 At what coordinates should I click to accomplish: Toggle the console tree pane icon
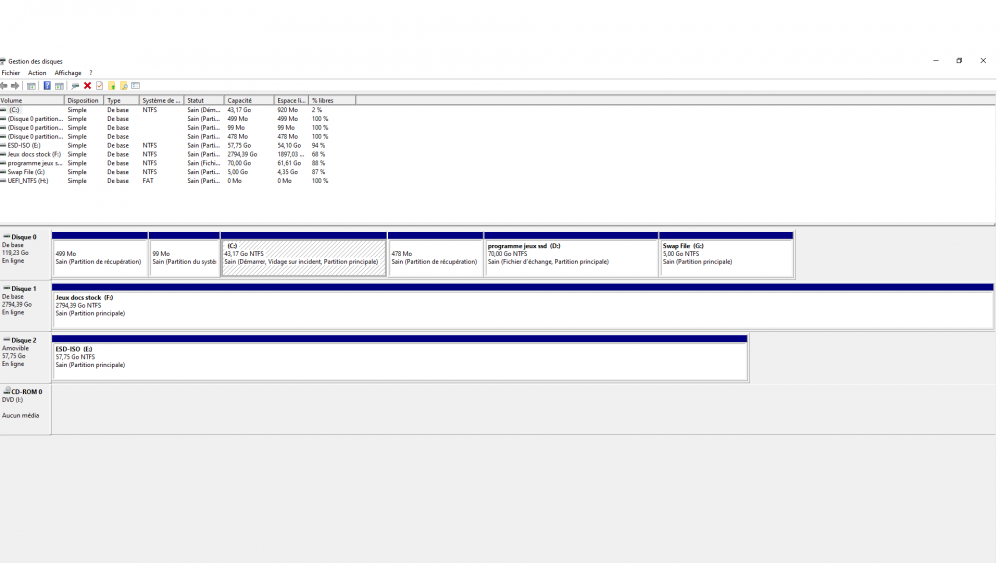pyautogui.click(x=31, y=86)
